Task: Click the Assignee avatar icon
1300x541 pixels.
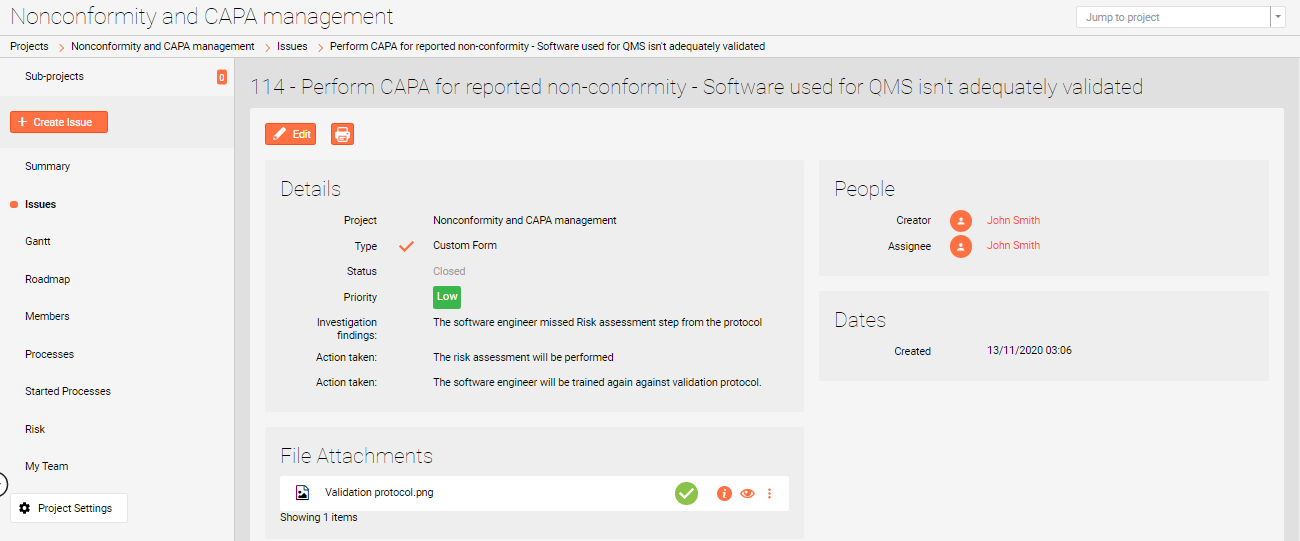Action: [x=961, y=246]
